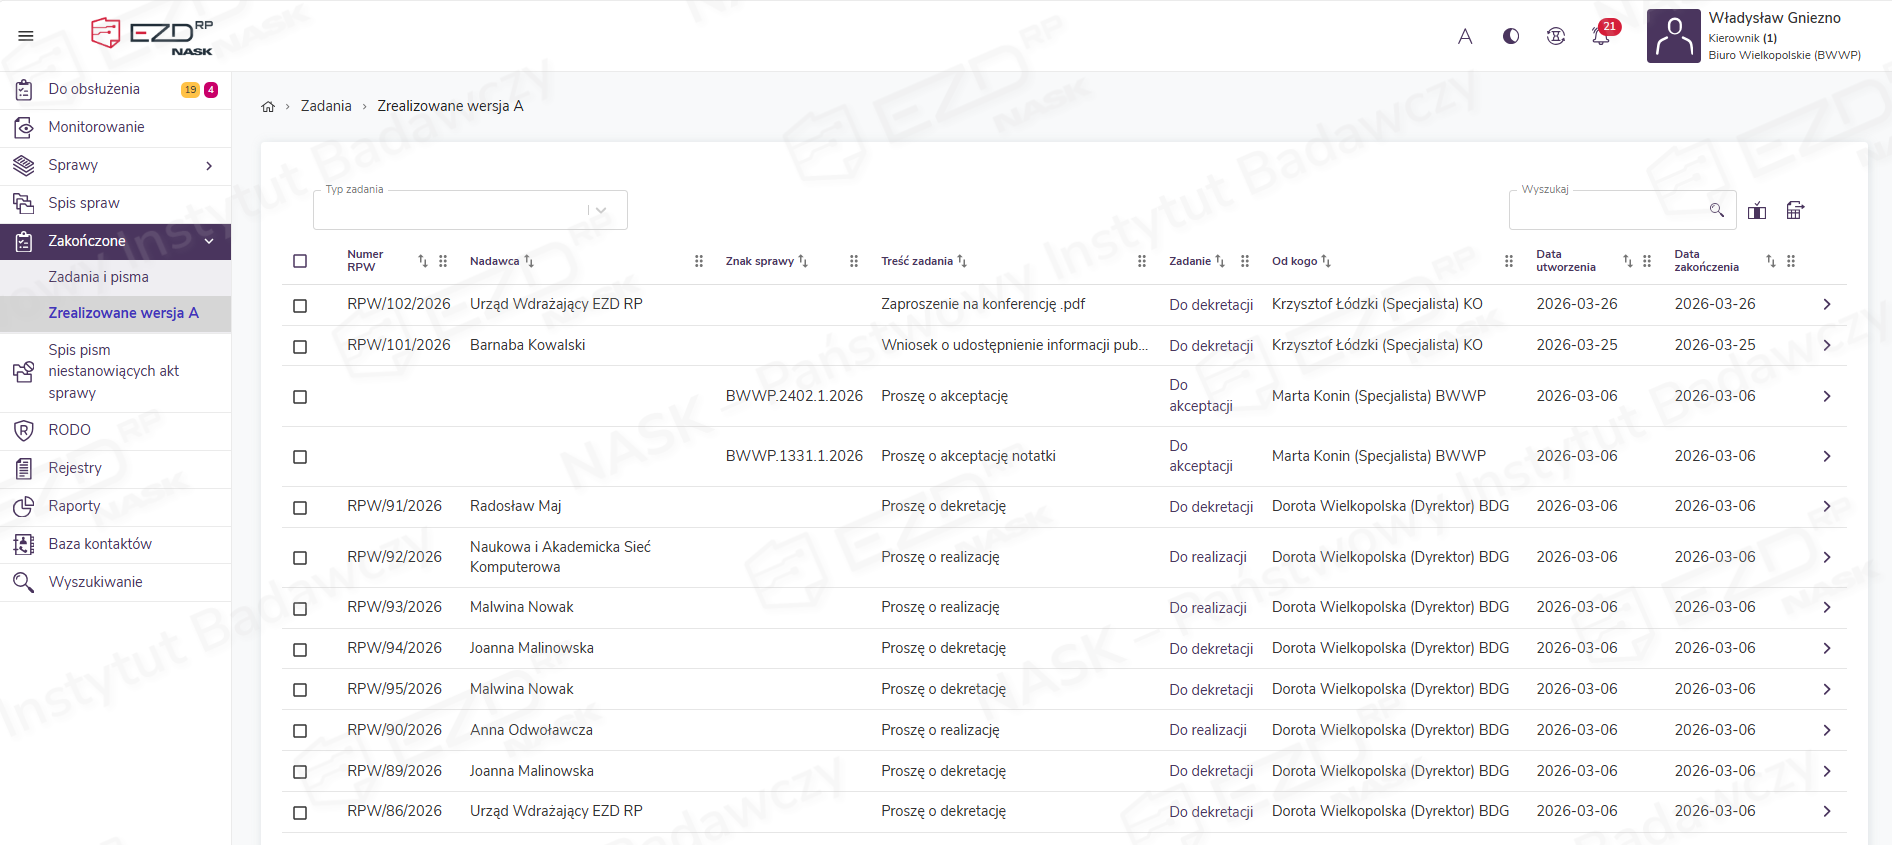Viewport: 1892px width, 845px height.
Task: Toggle the contrast mode icon
Action: coord(1511,36)
